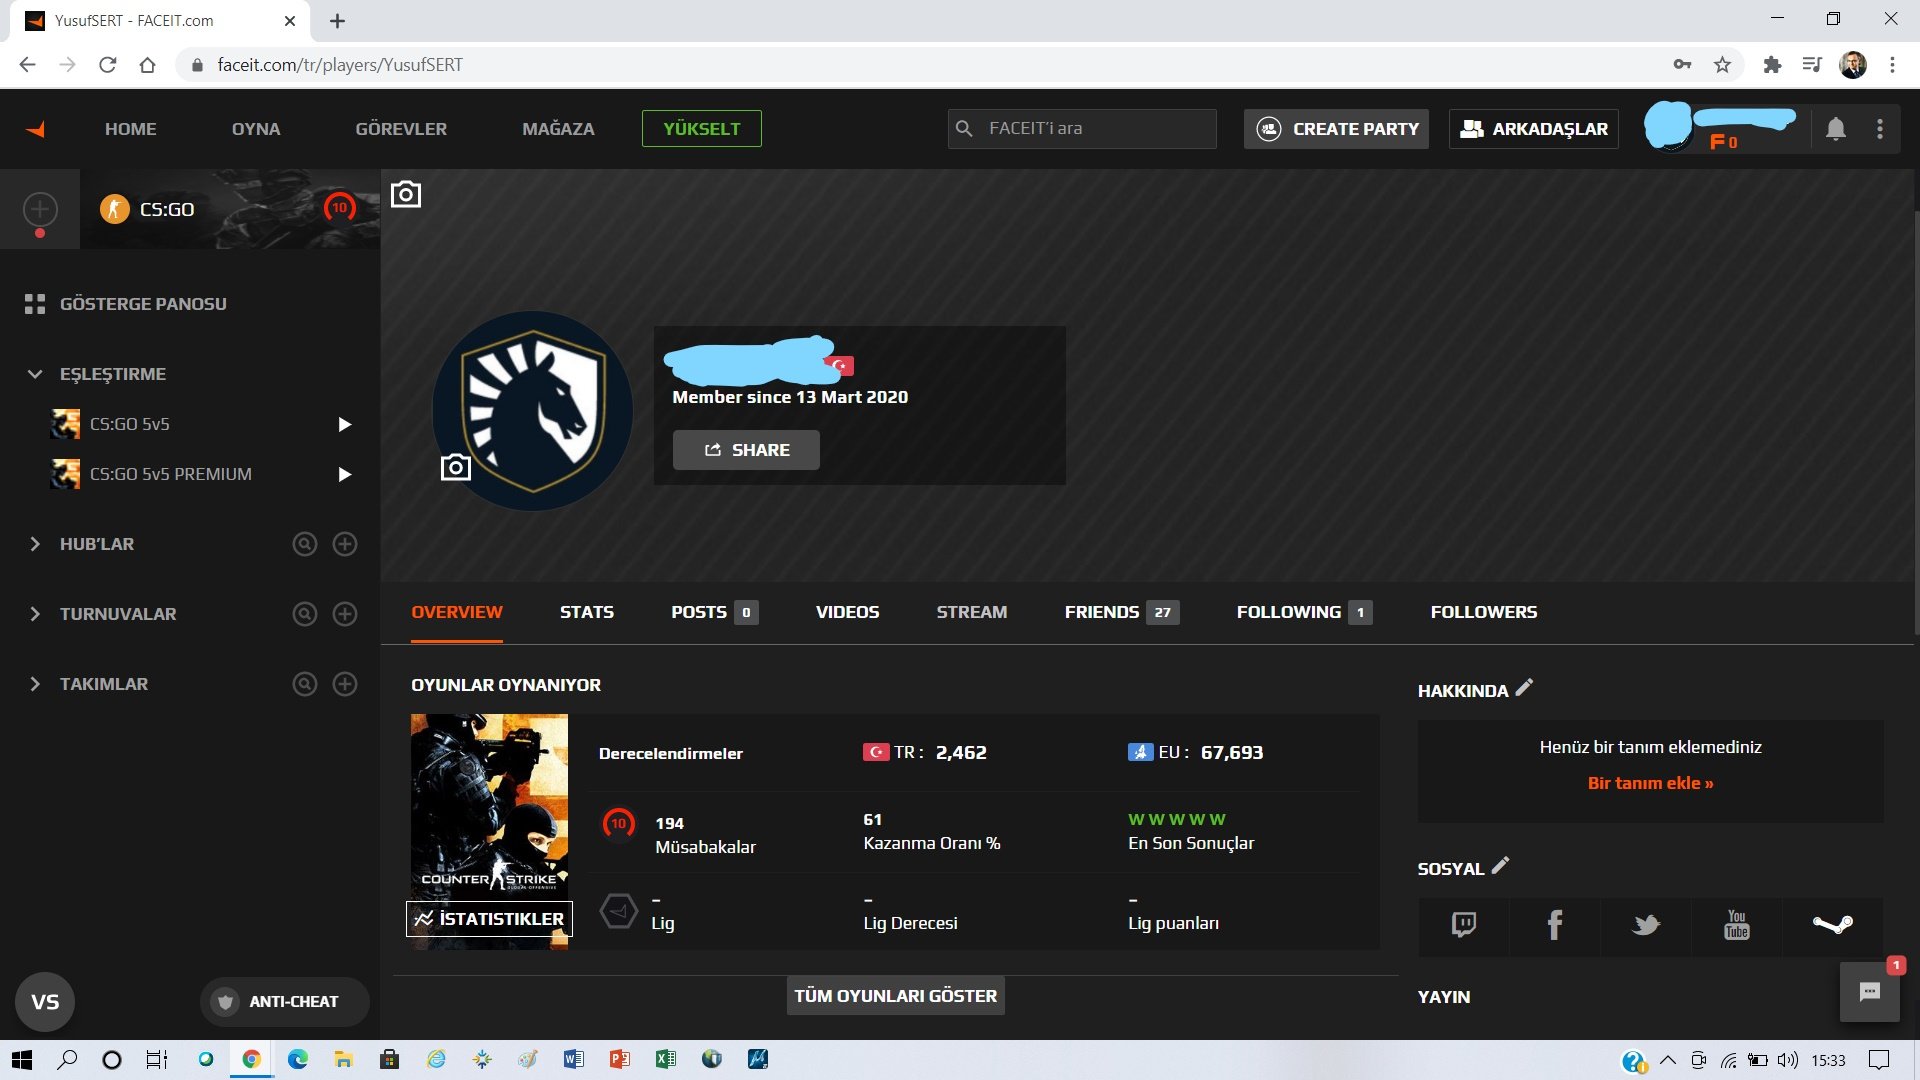This screenshot has width=1920, height=1080.
Task: Click the FACEIT'i ara search field
Action: point(1082,129)
